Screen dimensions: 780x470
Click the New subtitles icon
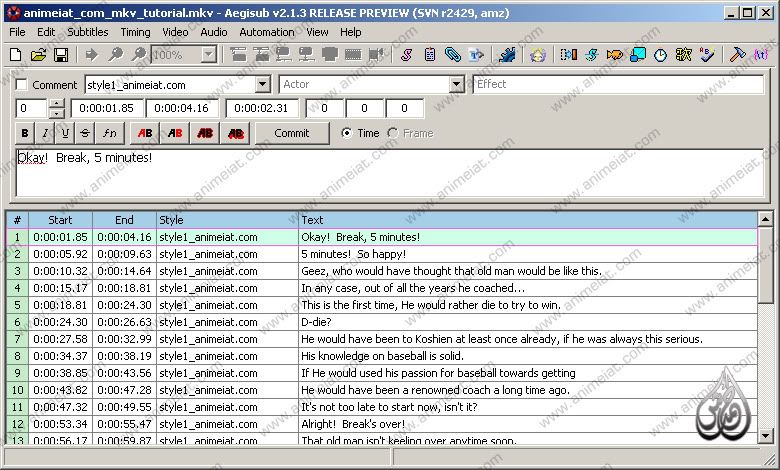15,55
